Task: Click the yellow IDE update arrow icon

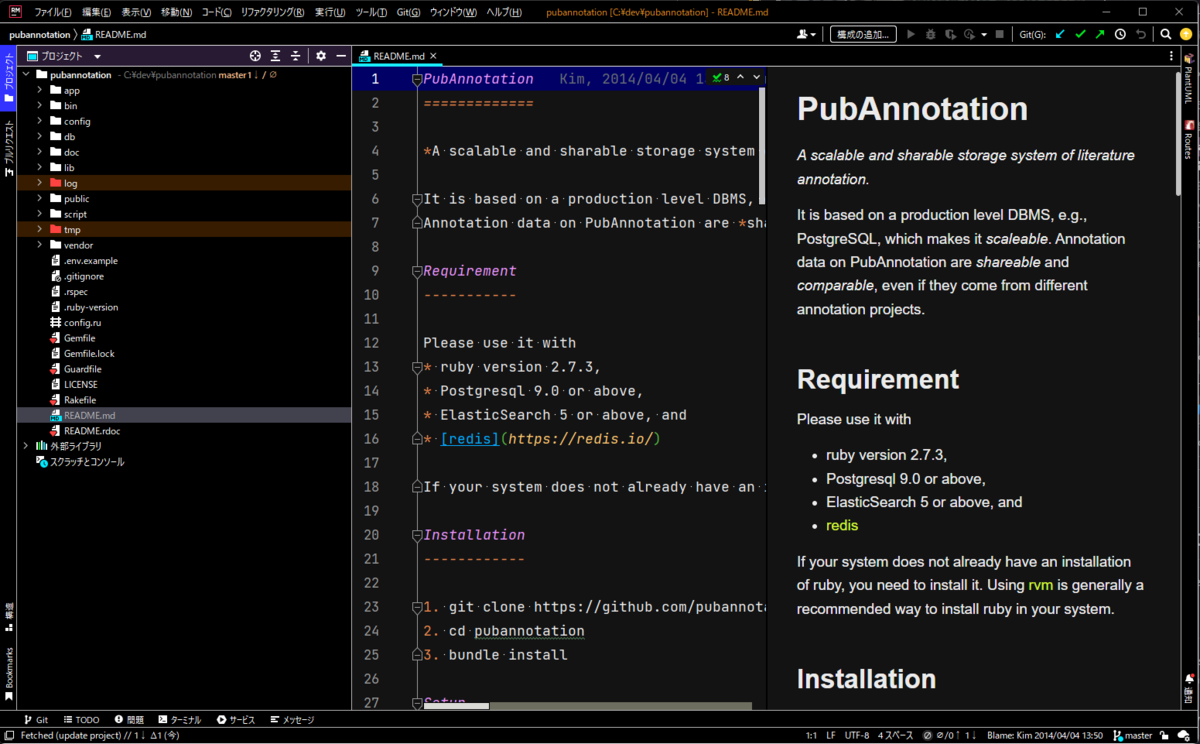Action: coord(1185,34)
